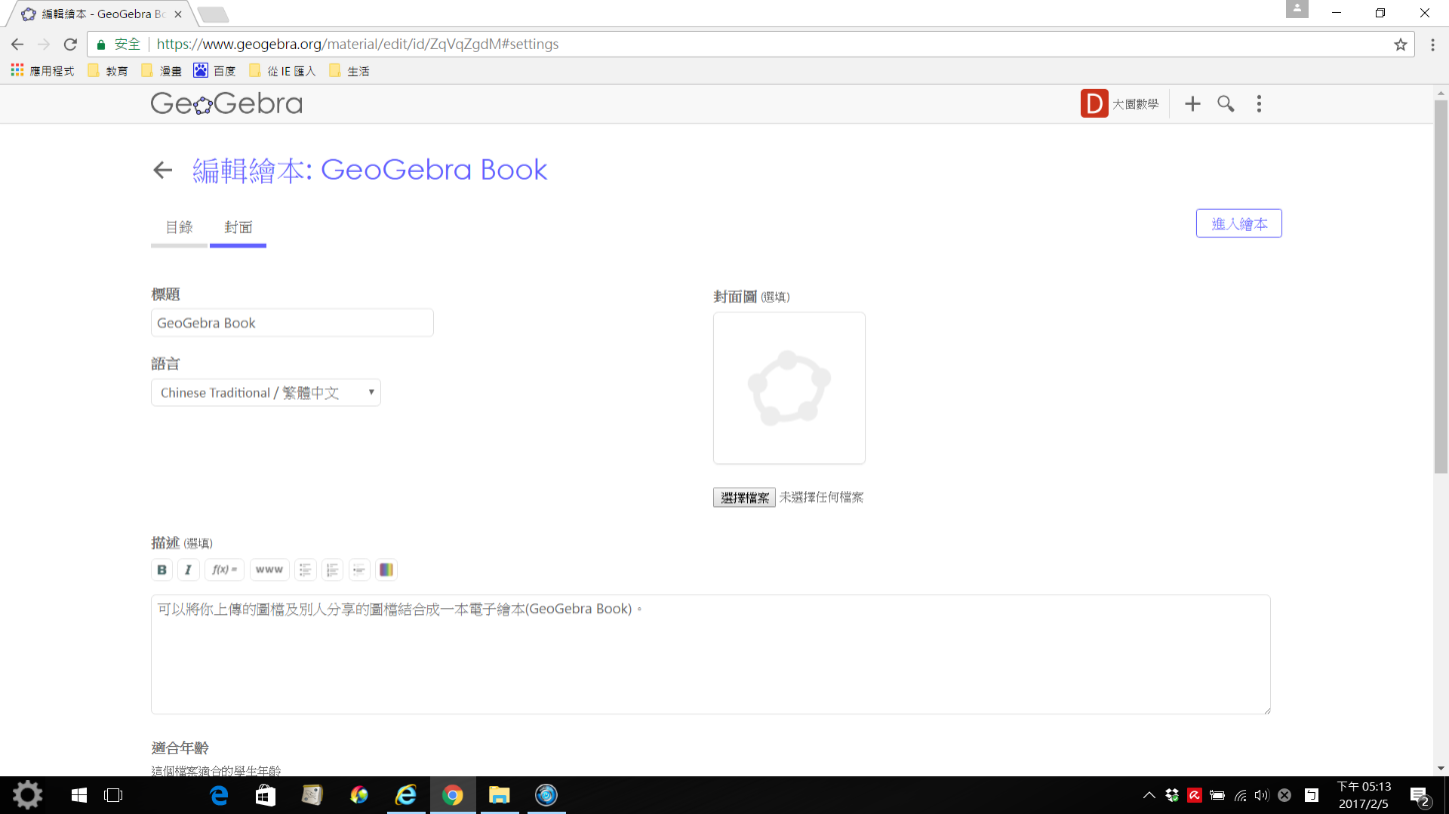1449x814 pixels.
Task: Go back using the arrow beside 編輯繪本
Action: [163, 170]
